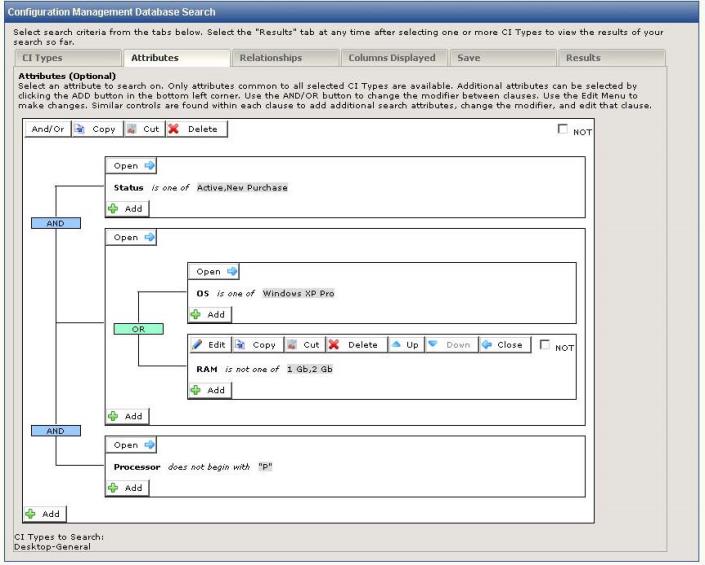This screenshot has height=565, width=705.
Task: Toggle the green OR modifier
Action: coord(139,327)
